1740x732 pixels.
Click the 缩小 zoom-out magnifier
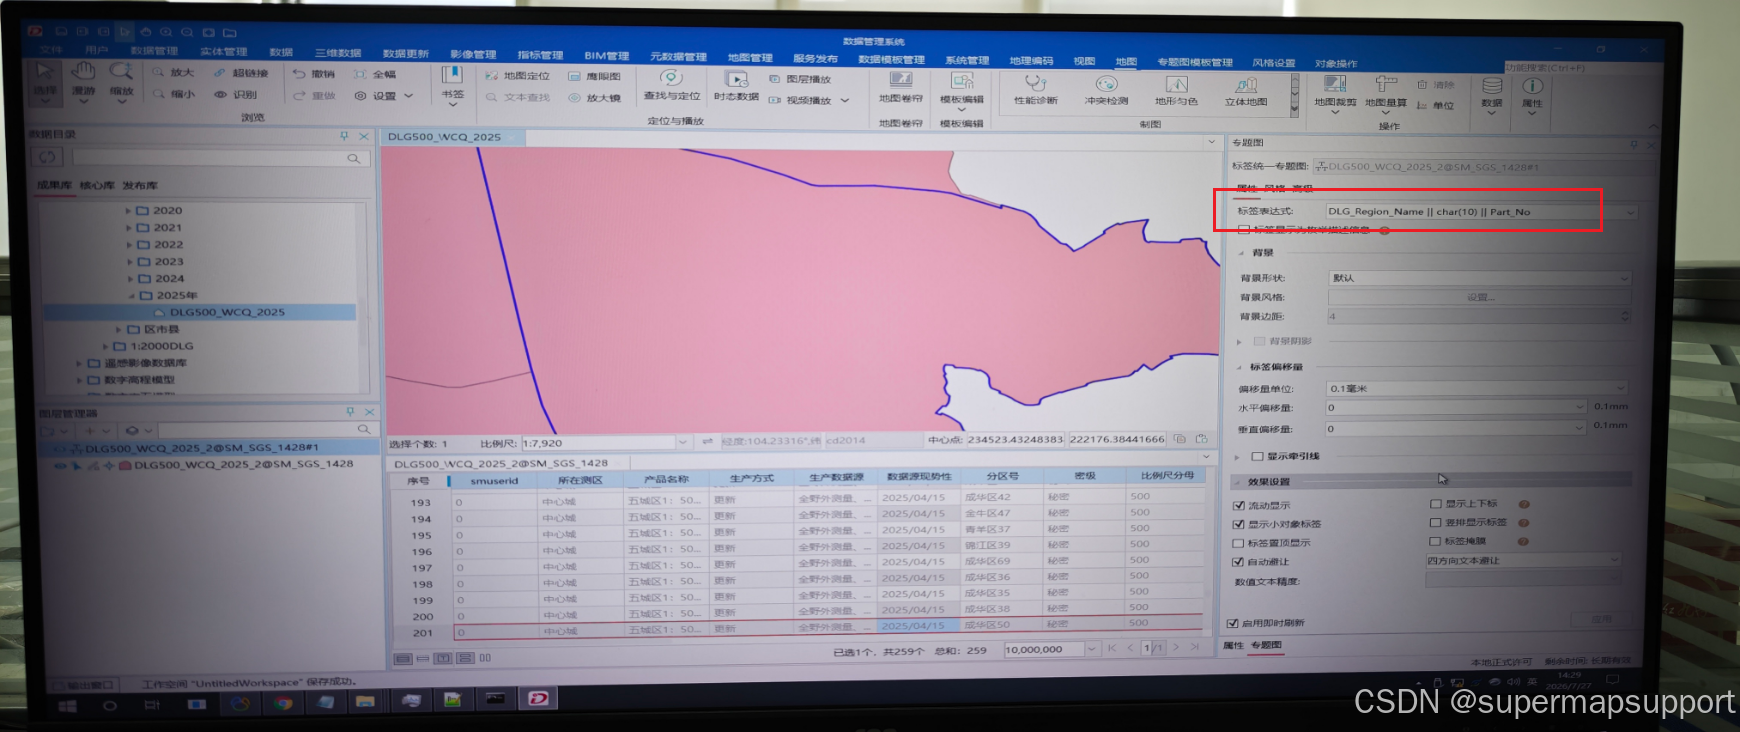(173, 94)
